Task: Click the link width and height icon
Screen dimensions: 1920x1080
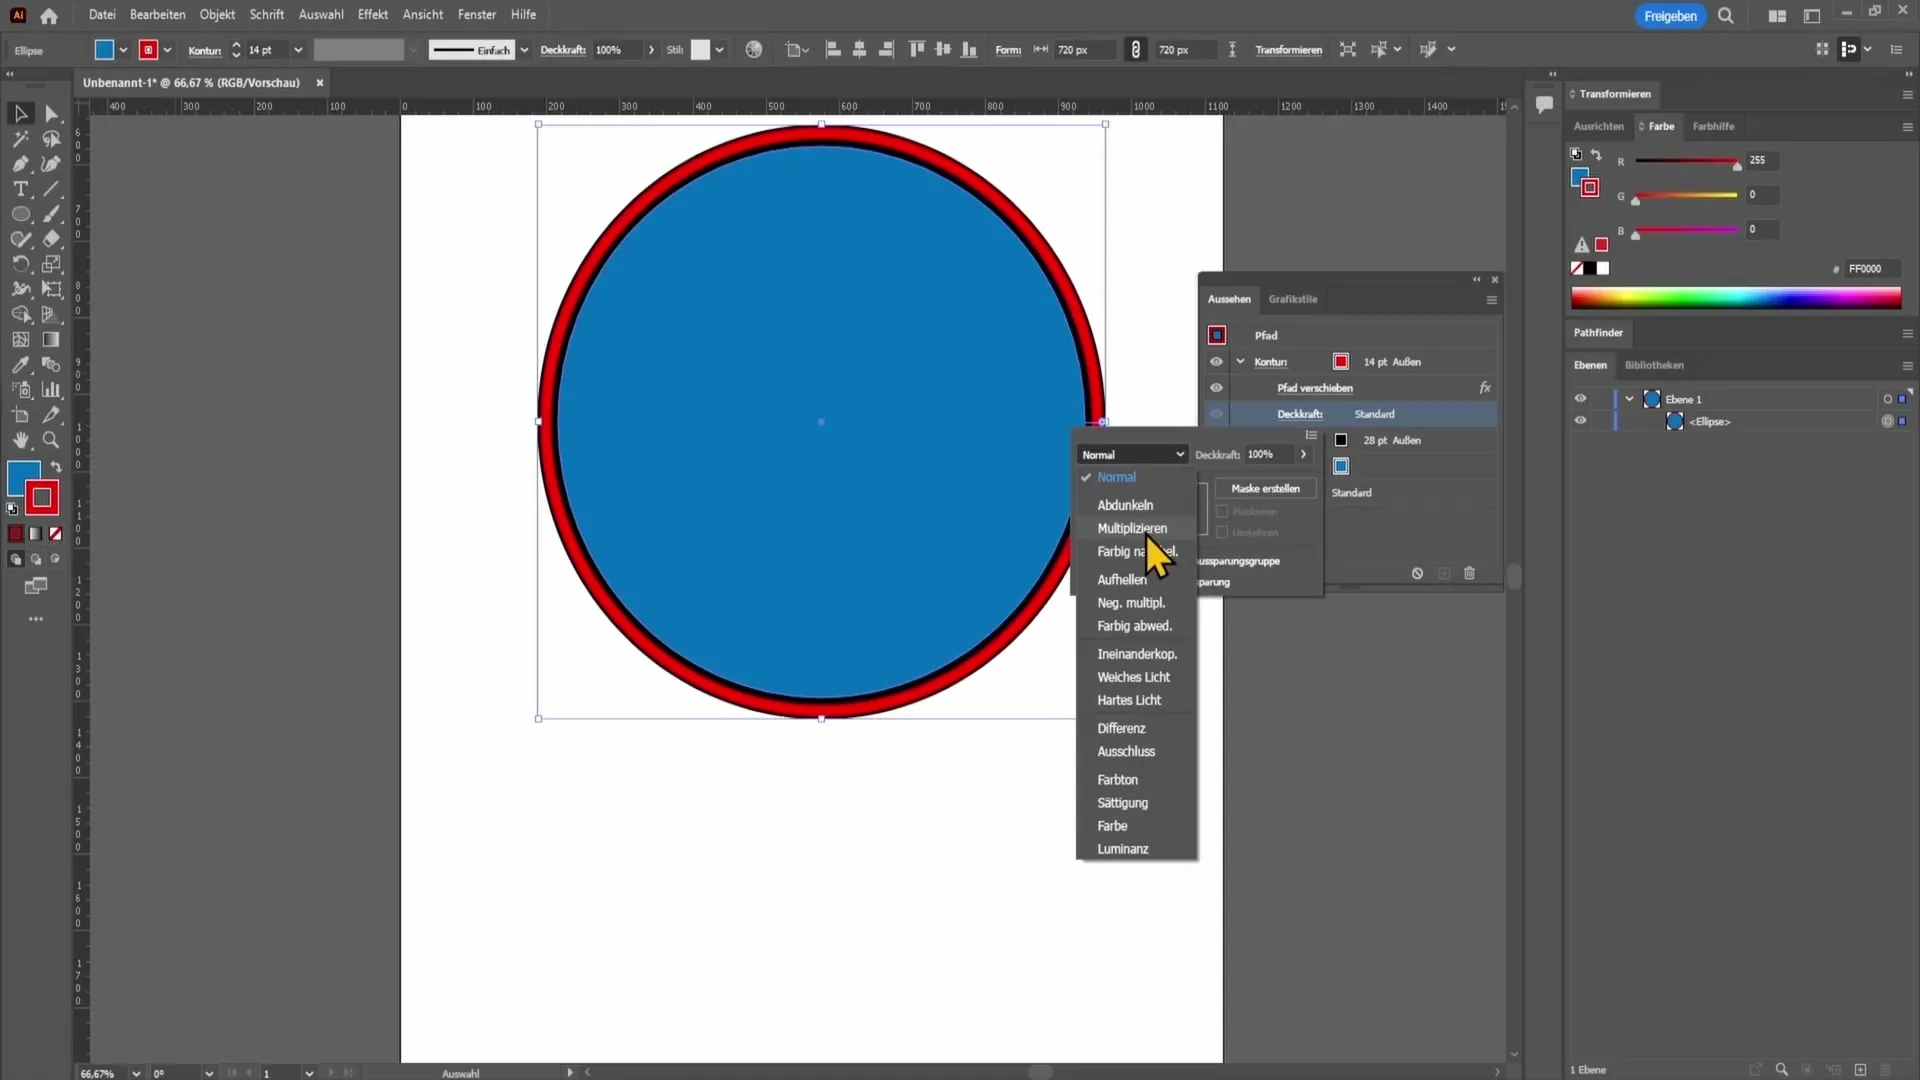Action: click(1135, 50)
